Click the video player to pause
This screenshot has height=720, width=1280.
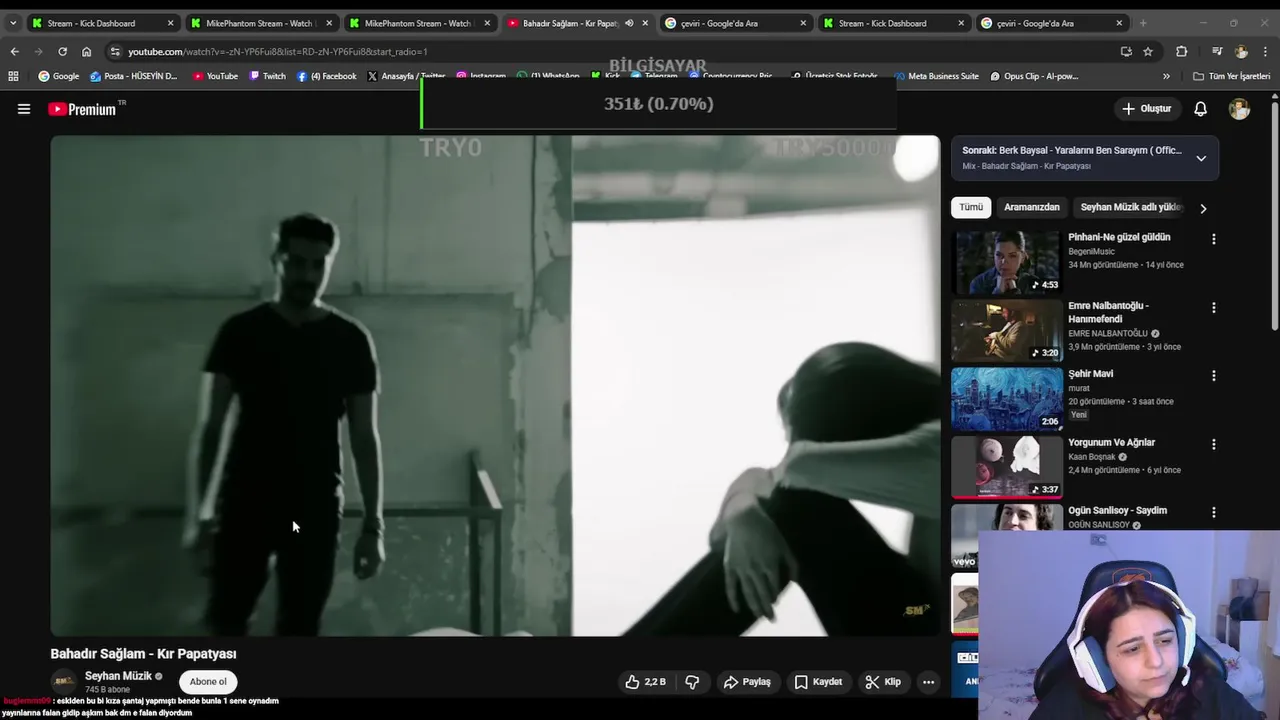click(x=495, y=385)
